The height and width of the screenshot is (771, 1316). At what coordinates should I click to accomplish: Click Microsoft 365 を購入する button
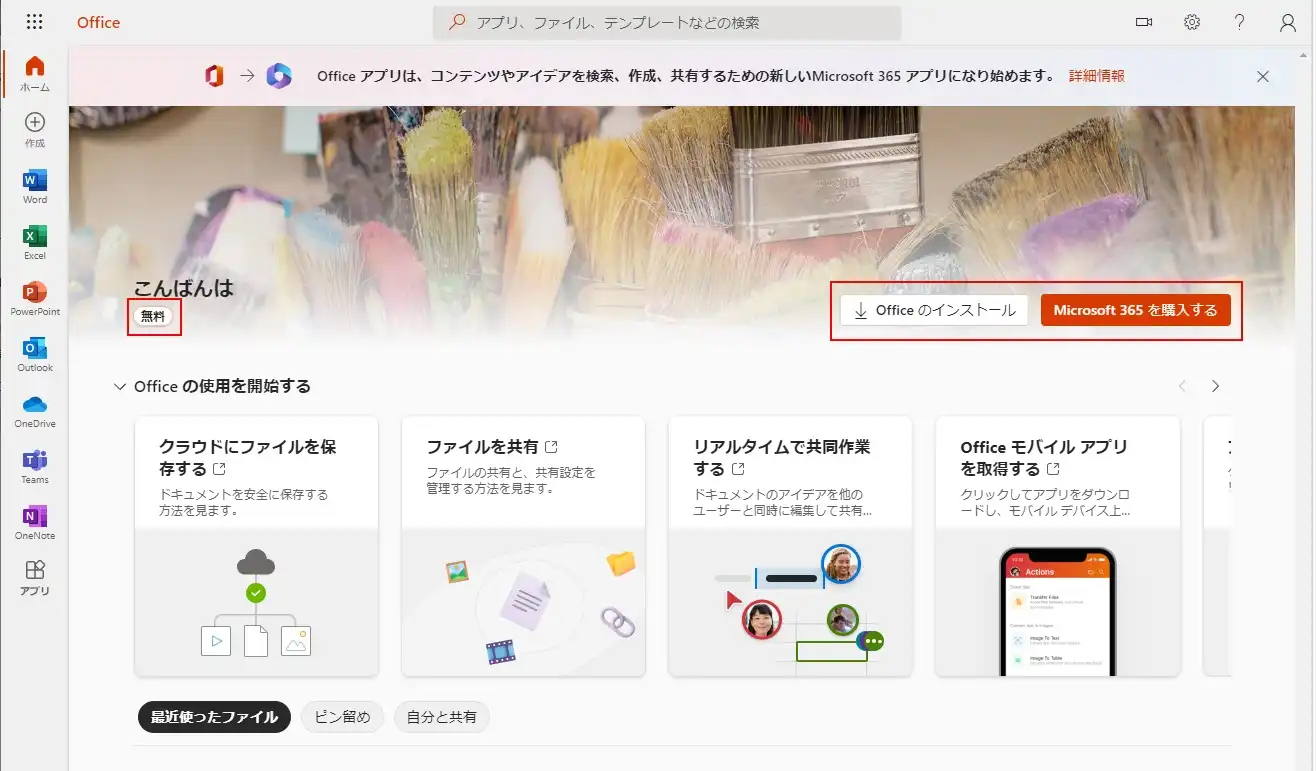1135,310
